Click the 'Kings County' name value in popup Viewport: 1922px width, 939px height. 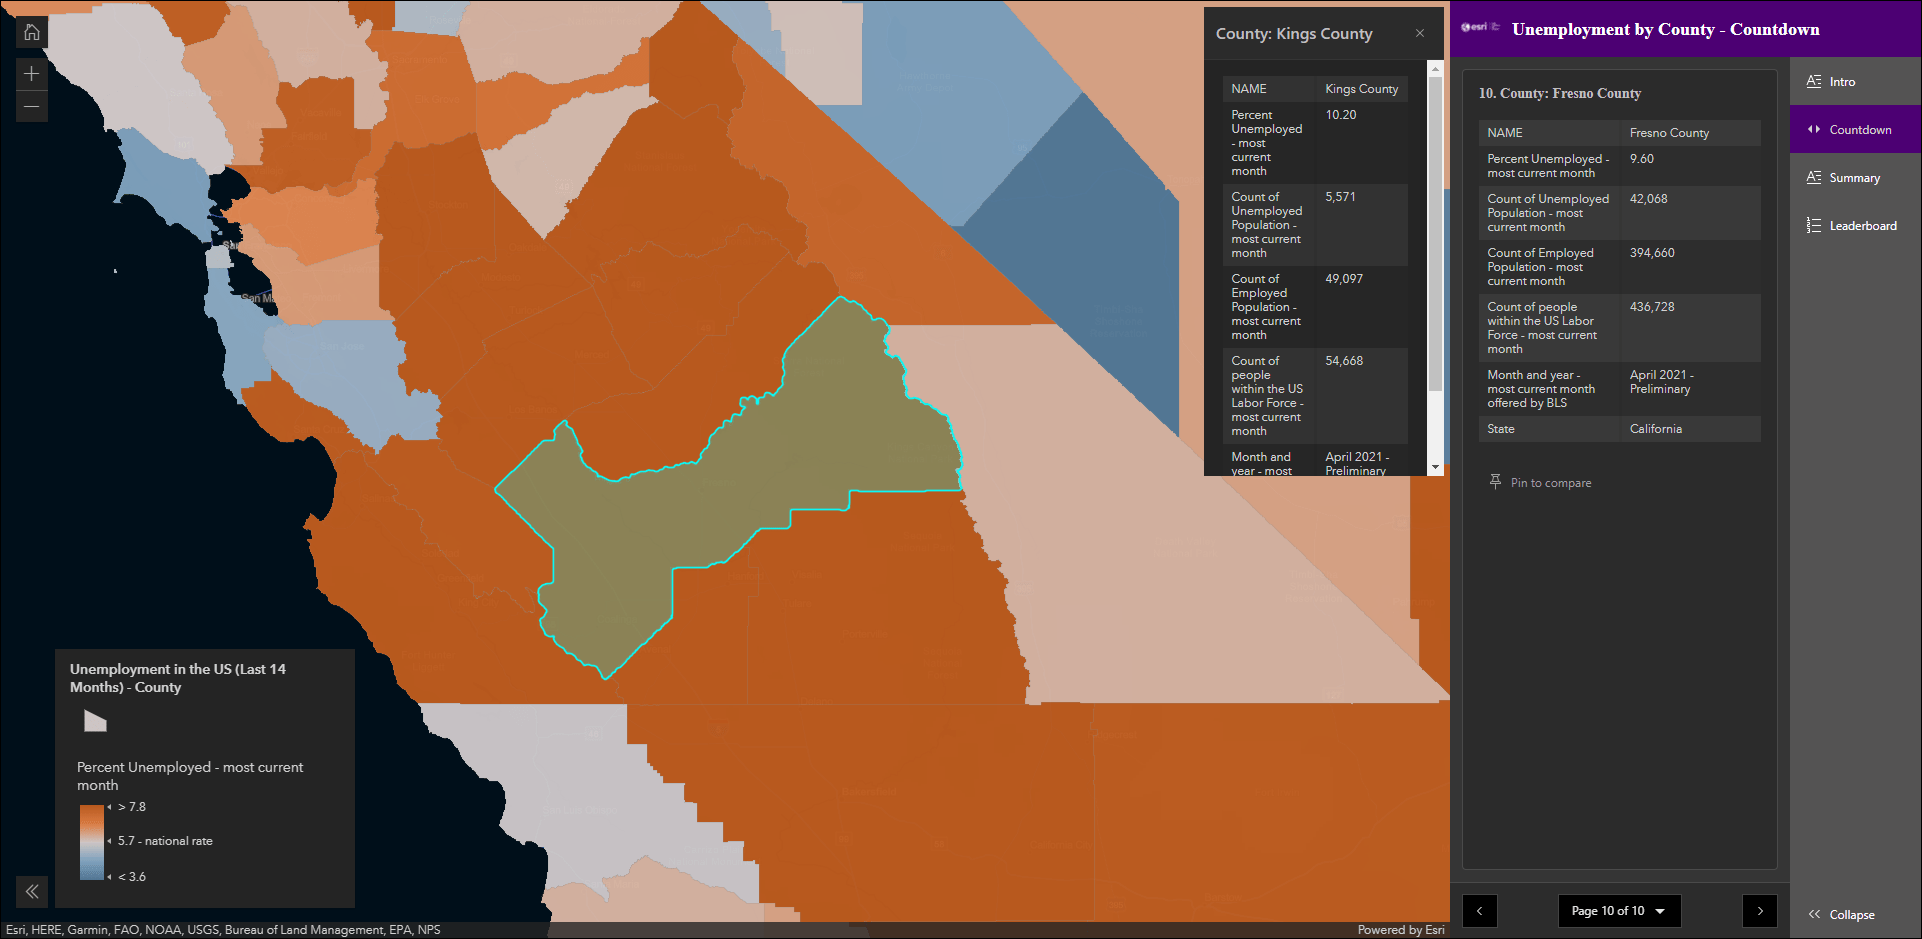[x=1362, y=89]
